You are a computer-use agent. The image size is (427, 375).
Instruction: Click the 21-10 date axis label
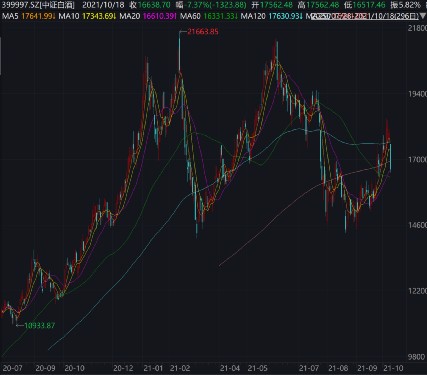click(x=393, y=368)
